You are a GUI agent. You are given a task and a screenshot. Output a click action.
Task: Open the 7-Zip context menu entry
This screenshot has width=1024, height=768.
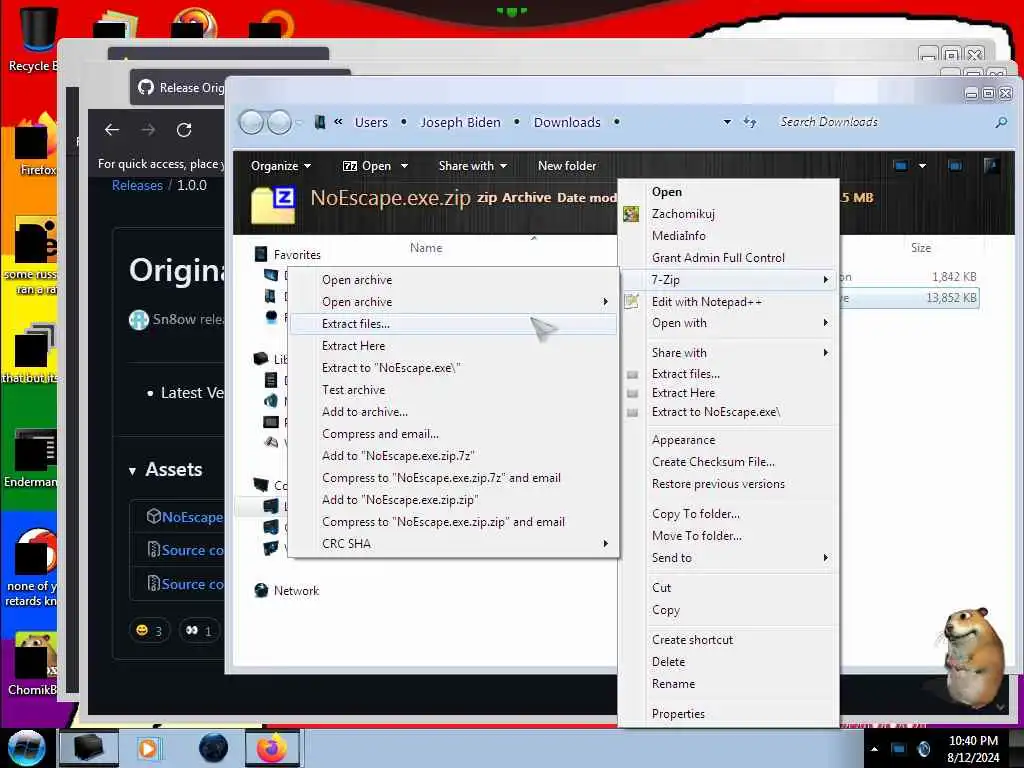click(728, 280)
